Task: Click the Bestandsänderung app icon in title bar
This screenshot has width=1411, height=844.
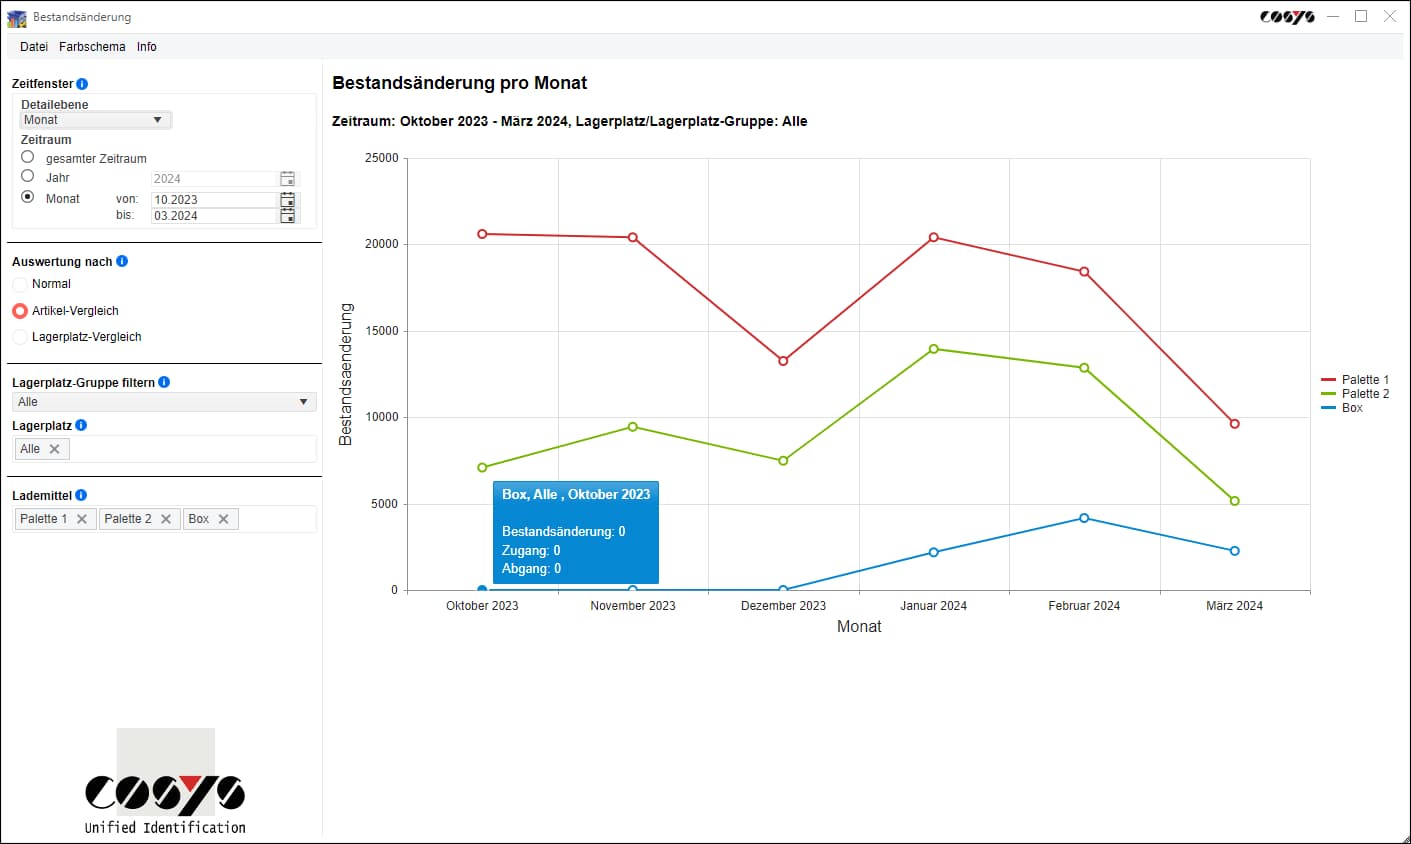Action: tap(17, 17)
